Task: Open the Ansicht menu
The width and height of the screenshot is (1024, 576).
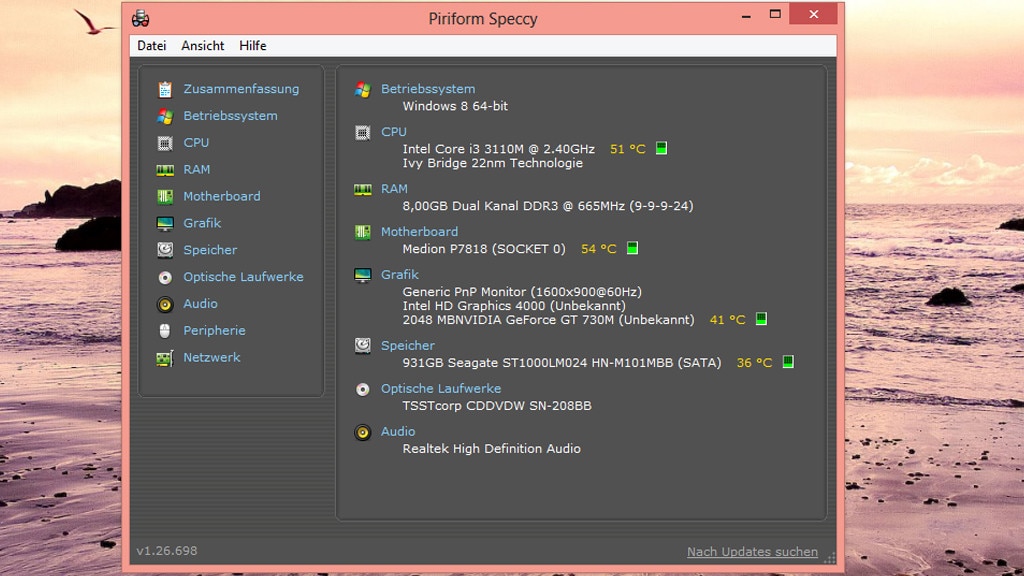Action: tap(202, 46)
